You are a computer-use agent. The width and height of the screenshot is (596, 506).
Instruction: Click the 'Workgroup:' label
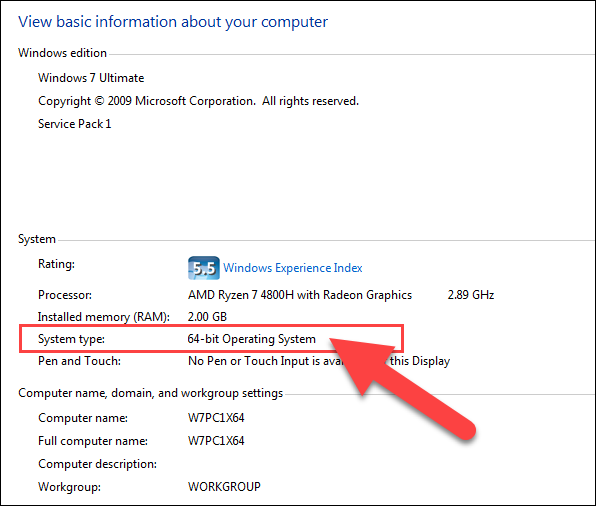(69, 487)
